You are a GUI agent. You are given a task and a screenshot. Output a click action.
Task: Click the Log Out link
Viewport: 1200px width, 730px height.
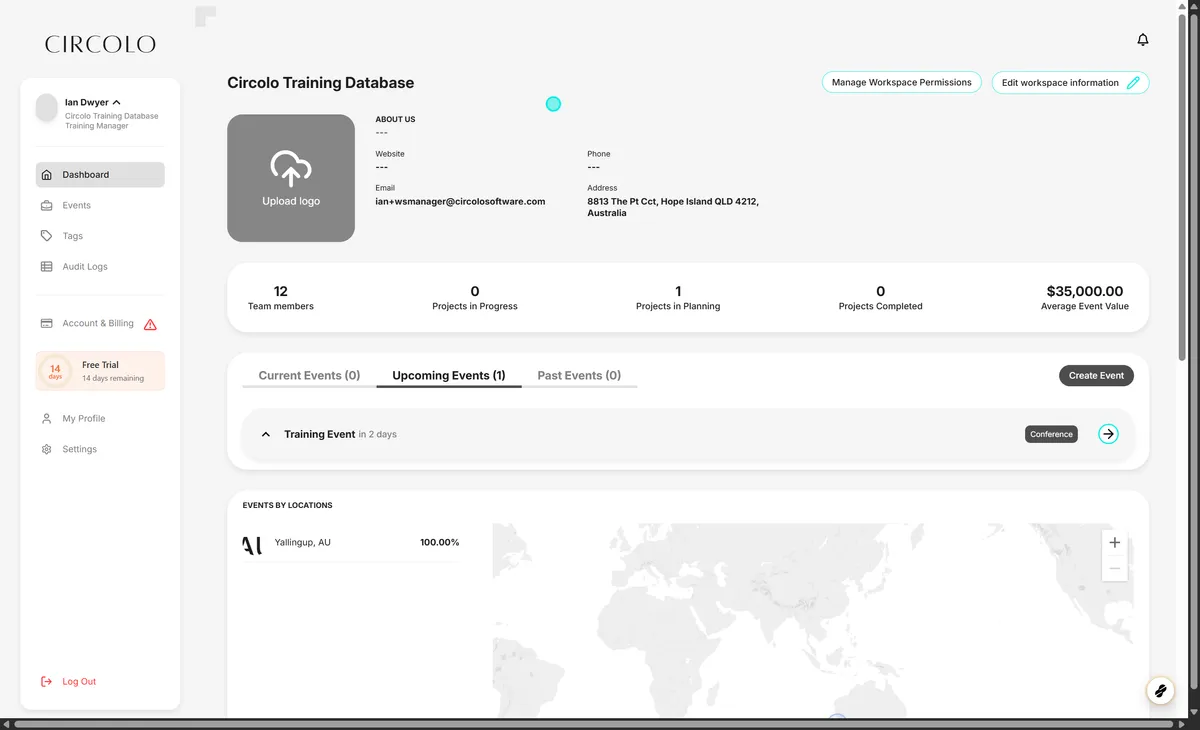click(79, 682)
